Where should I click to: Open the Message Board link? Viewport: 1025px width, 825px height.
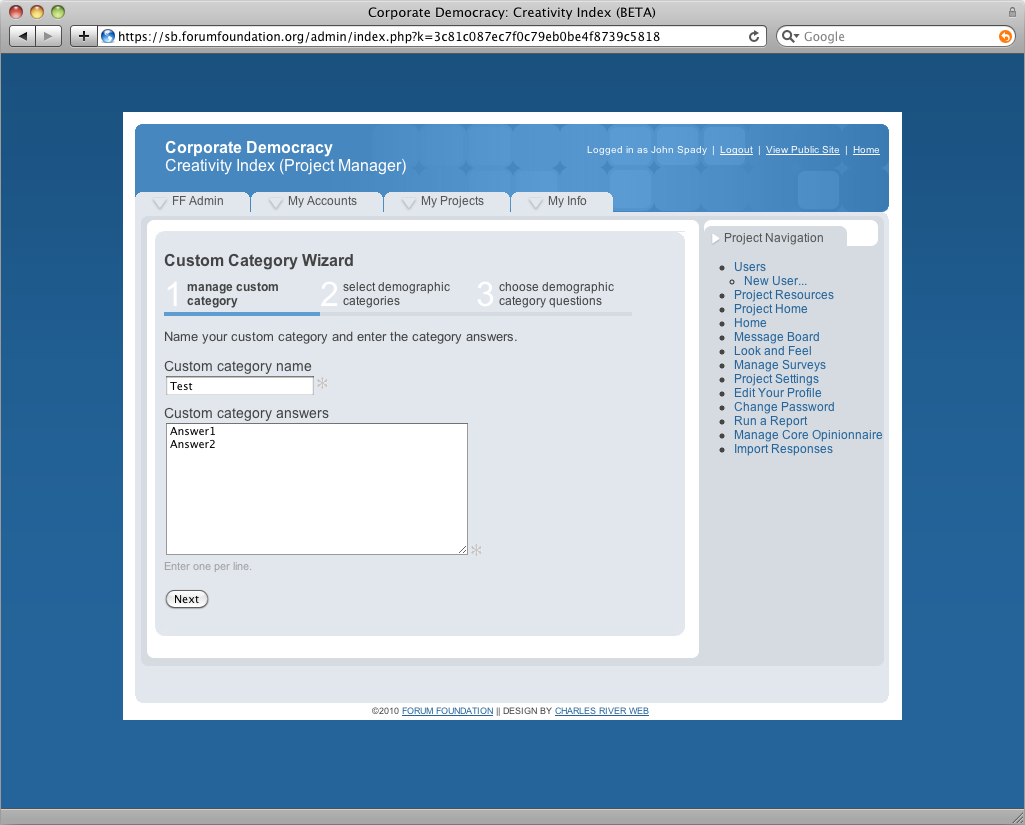coord(776,337)
